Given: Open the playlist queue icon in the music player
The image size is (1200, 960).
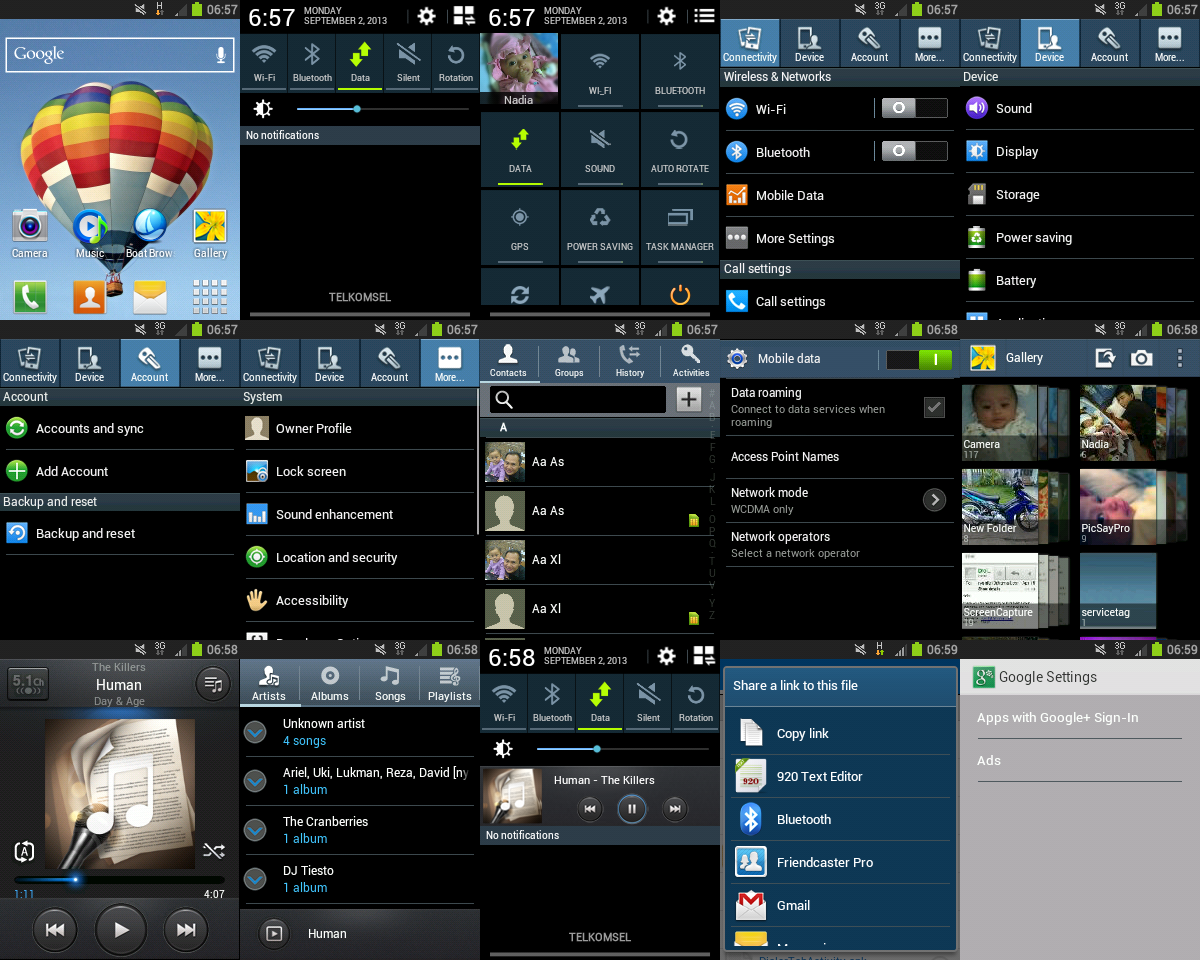Looking at the screenshot, I should point(213,684).
